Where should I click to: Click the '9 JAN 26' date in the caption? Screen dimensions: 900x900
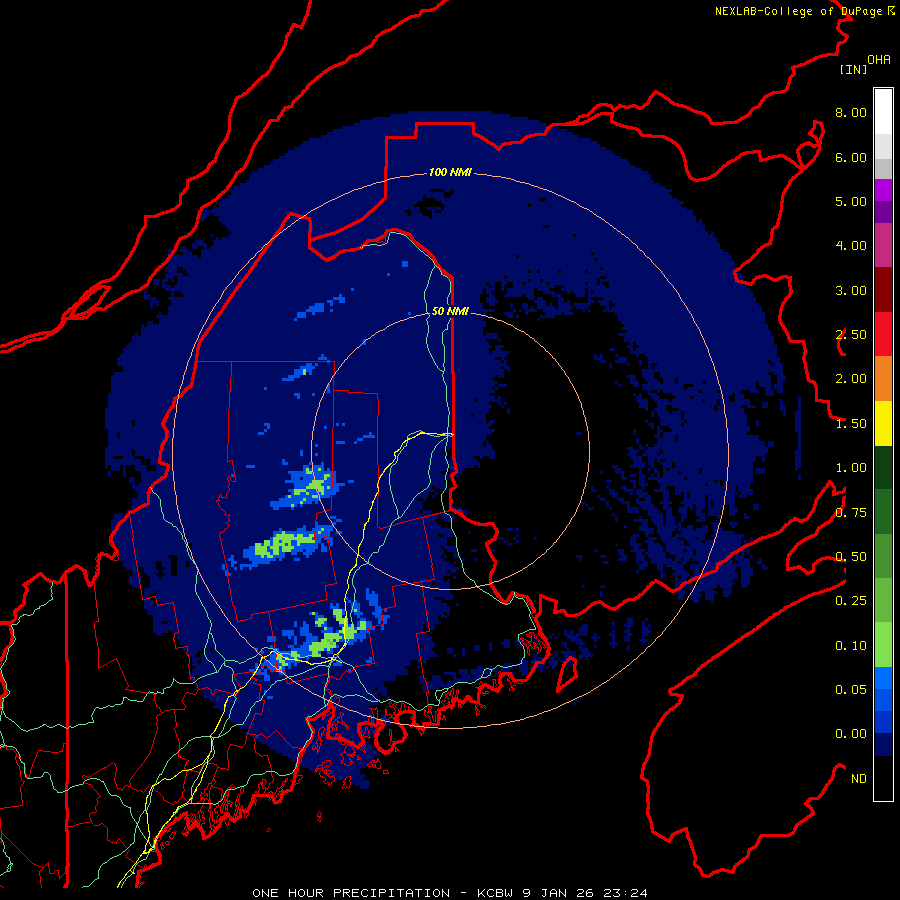(558, 893)
